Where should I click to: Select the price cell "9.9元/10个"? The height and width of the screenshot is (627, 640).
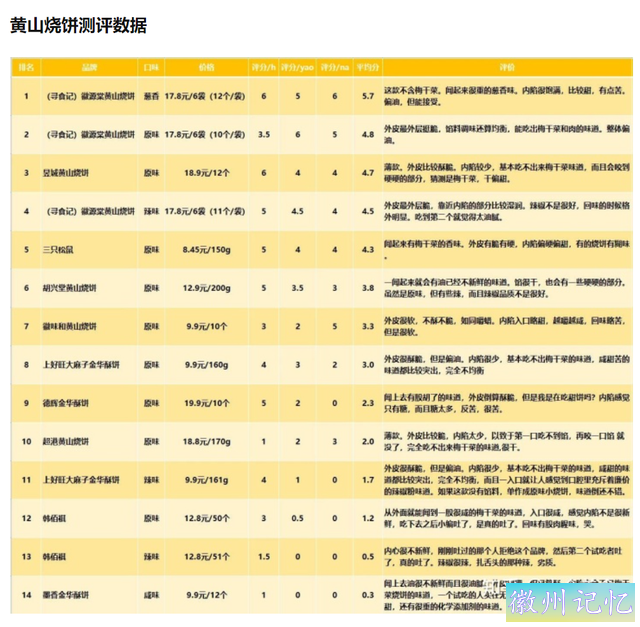(x=207, y=327)
